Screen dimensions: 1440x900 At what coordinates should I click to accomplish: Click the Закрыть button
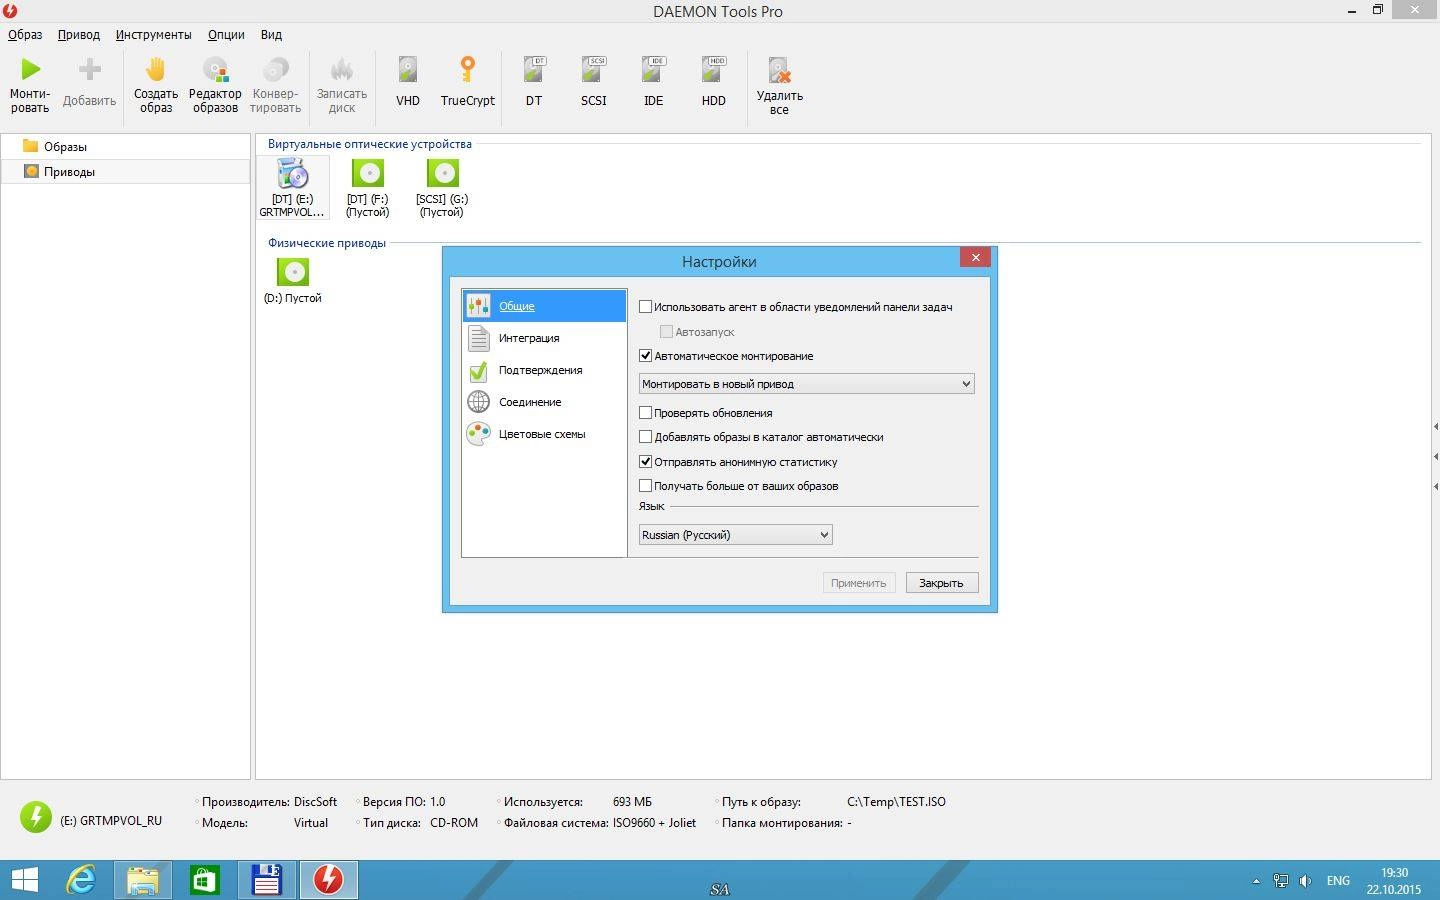941,583
